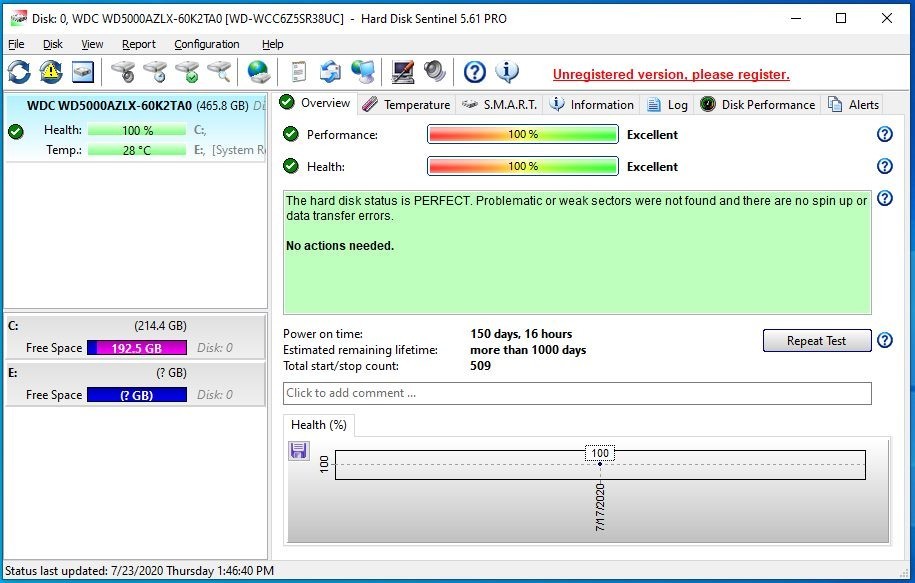Viewport: 915px width, 583px height.
Task: Click the globe and monitor network icon
Action: click(x=363, y=72)
